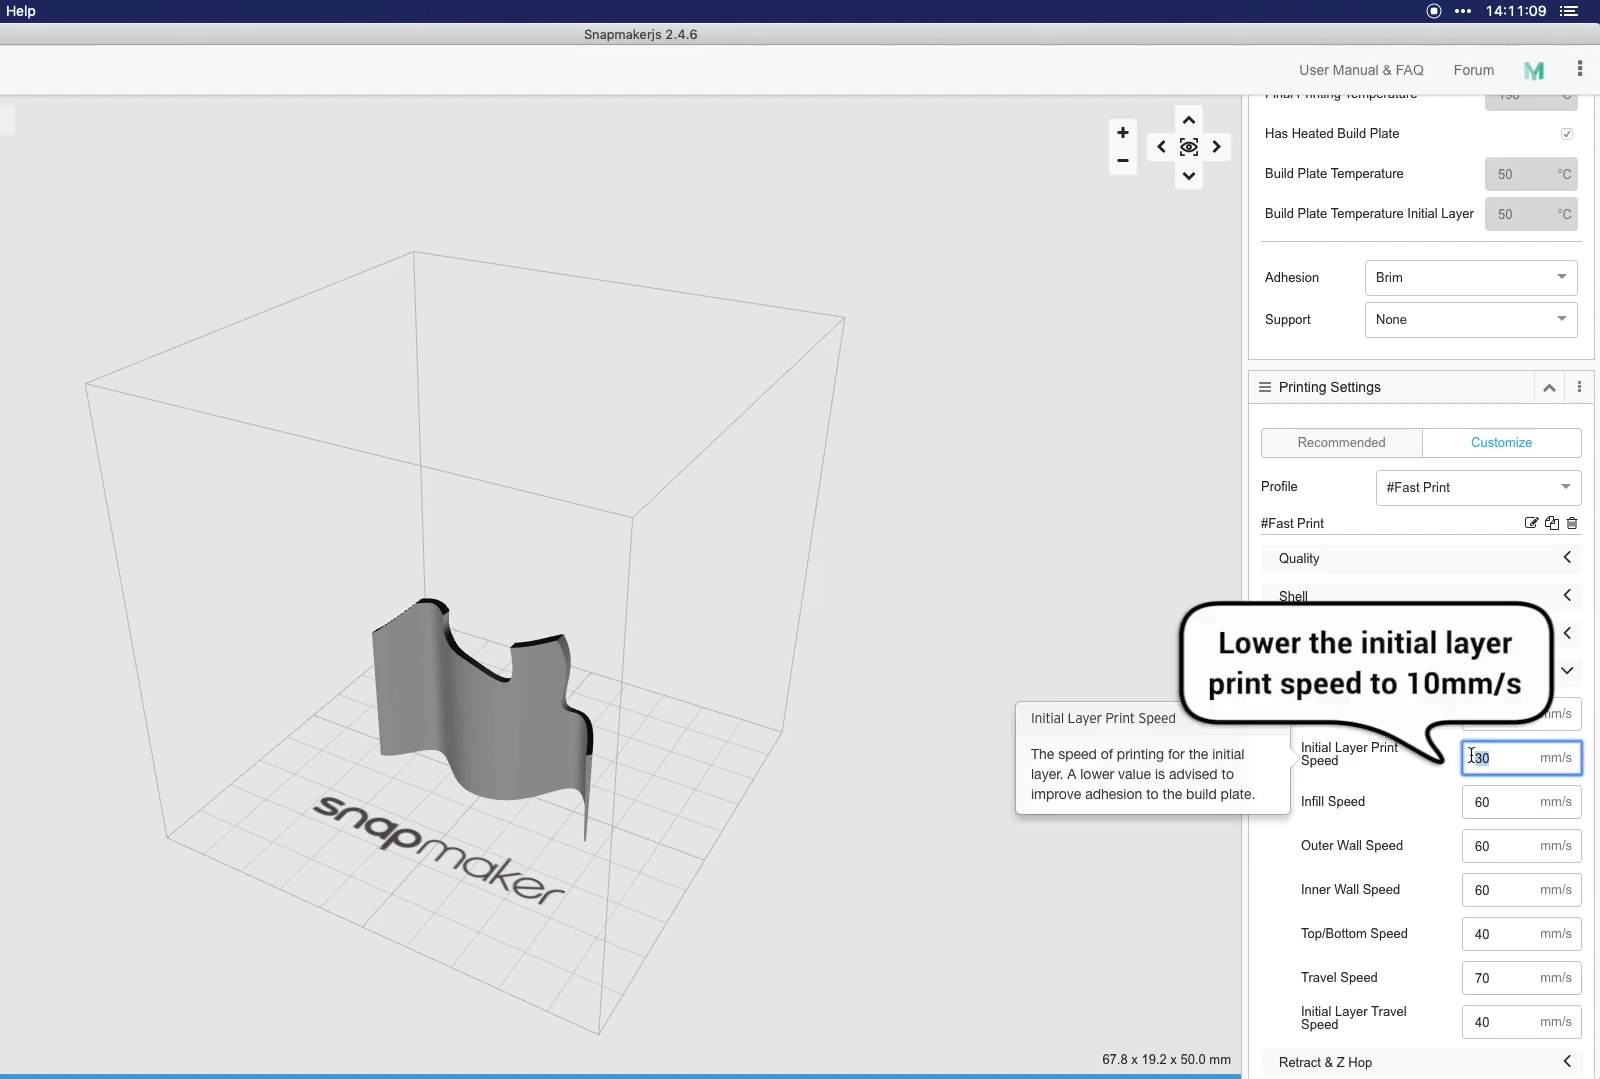Click the Infill Speed input field
Viewport: 1600px width, 1079px height.
tap(1520, 801)
